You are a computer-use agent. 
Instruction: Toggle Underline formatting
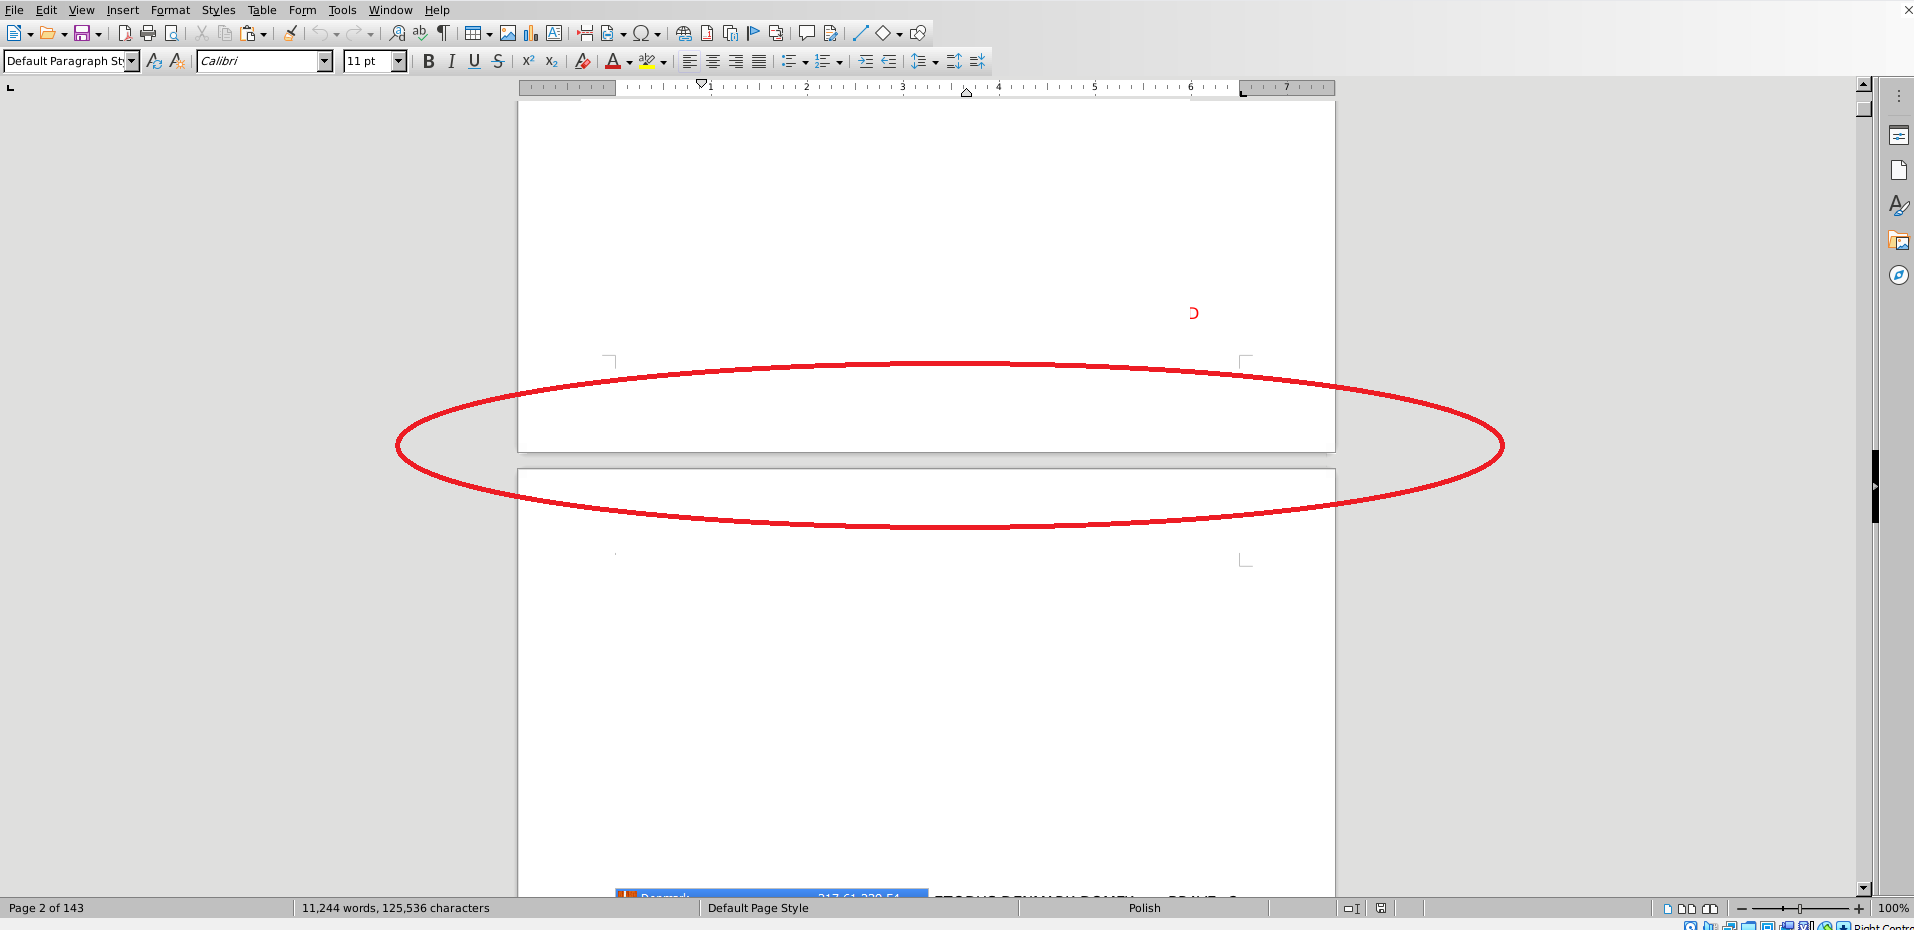click(475, 61)
